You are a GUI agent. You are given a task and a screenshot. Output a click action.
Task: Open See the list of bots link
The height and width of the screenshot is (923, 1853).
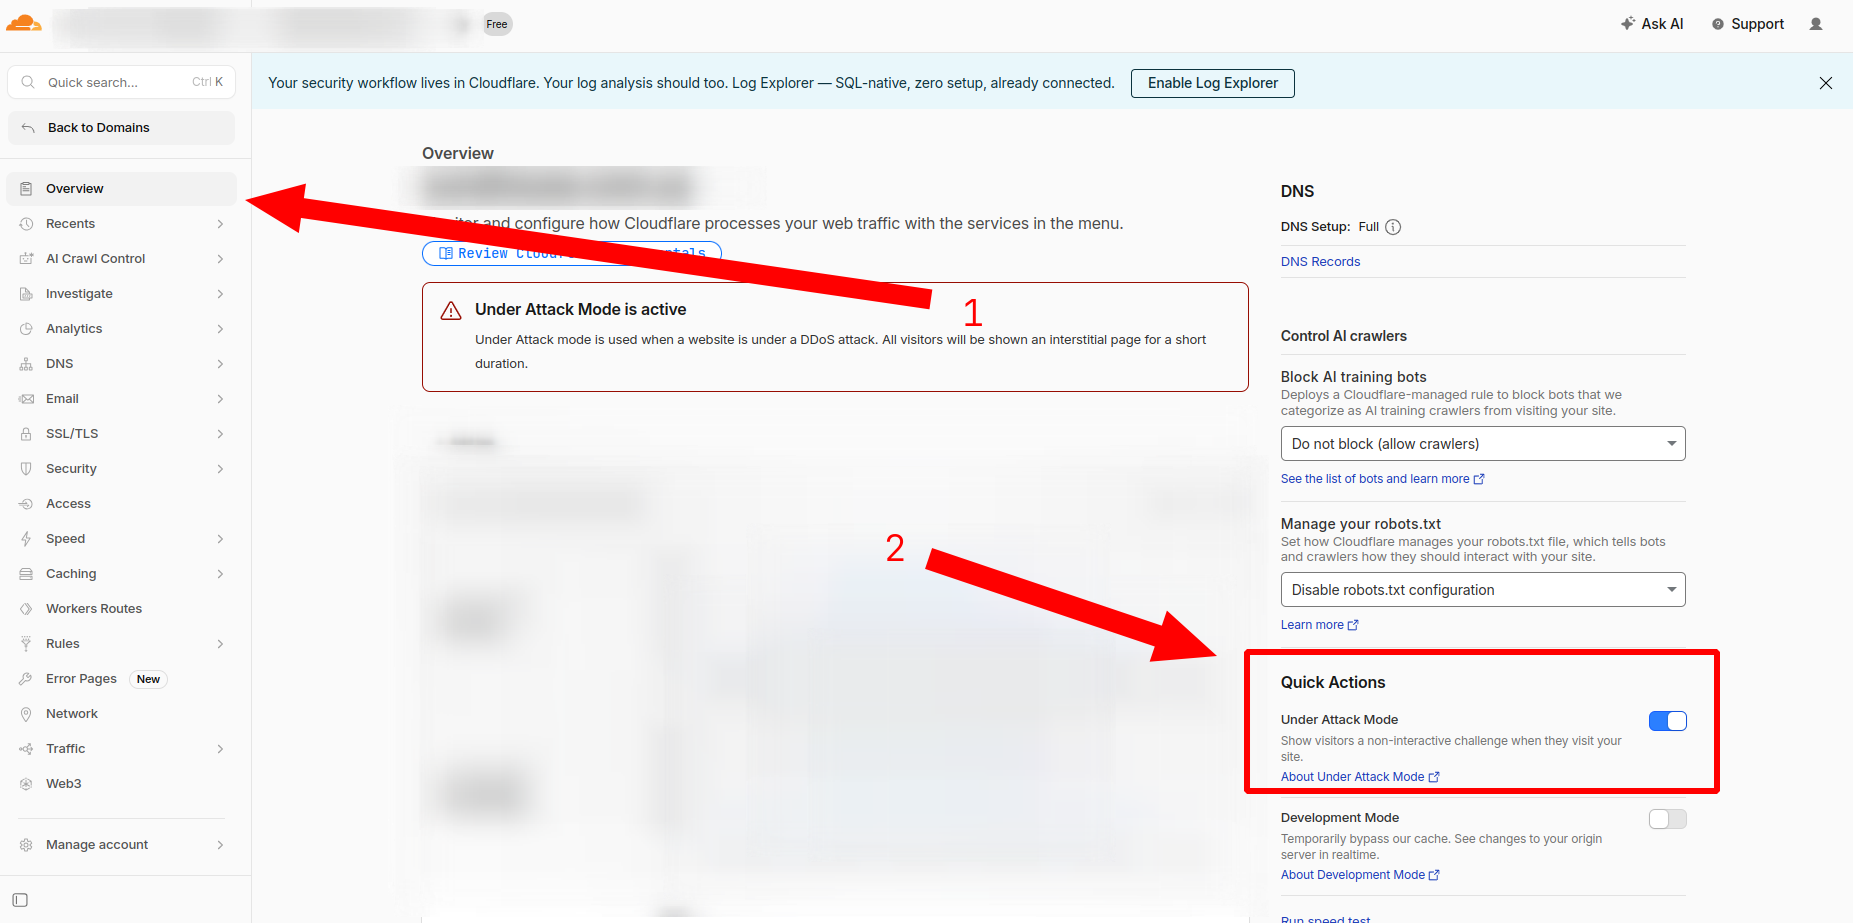[x=1382, y=479]
